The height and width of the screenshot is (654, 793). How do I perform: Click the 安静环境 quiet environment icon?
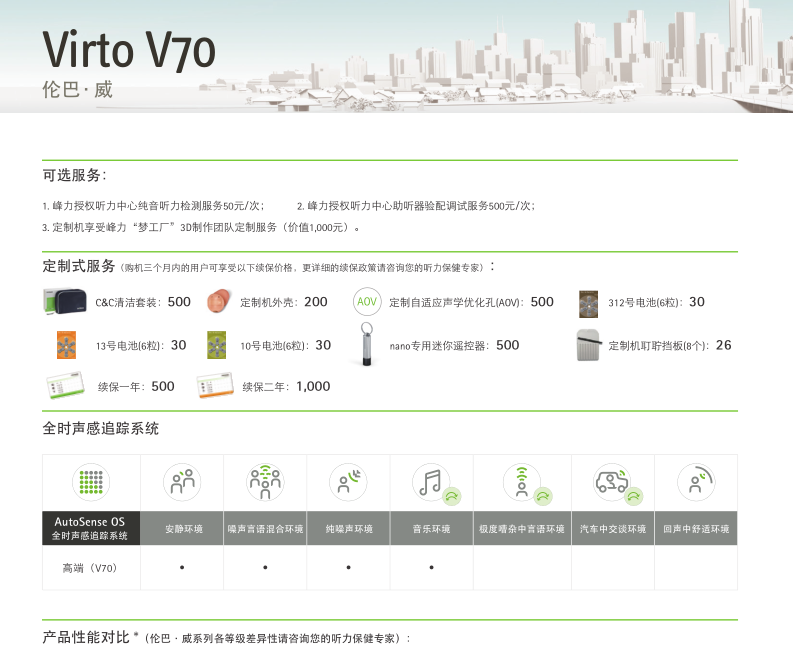point(182,483)
